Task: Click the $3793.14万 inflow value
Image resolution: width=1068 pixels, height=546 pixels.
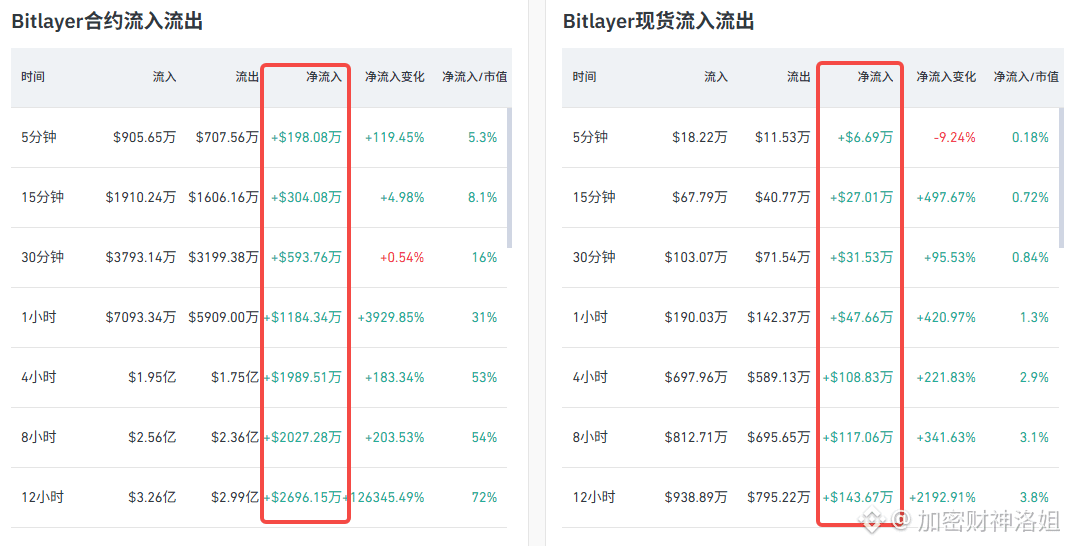Action: 140,257
